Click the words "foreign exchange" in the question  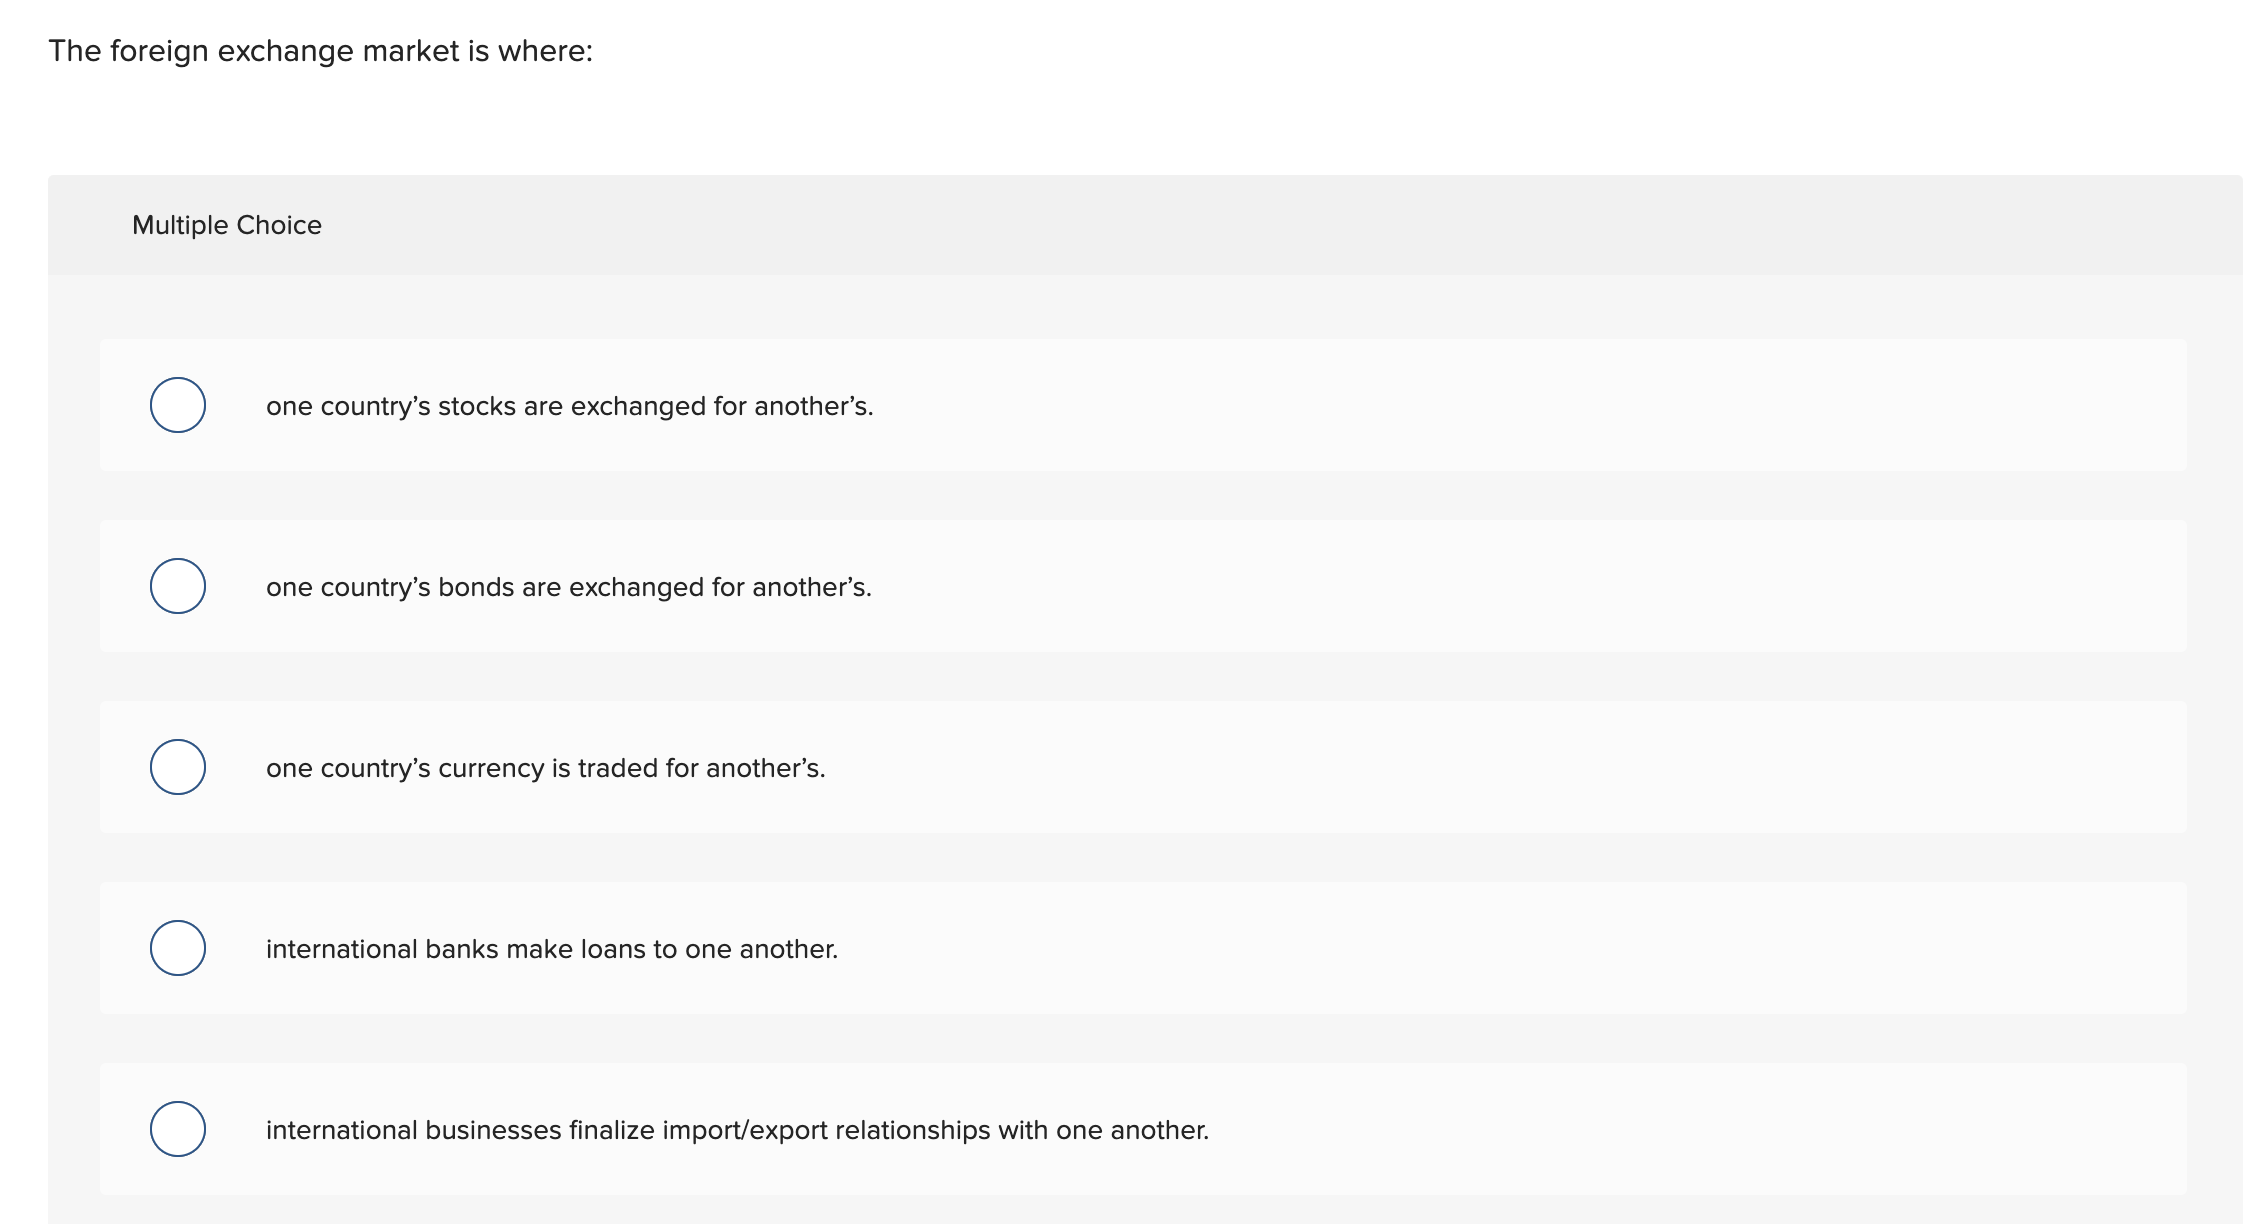(x=232, y=51)
